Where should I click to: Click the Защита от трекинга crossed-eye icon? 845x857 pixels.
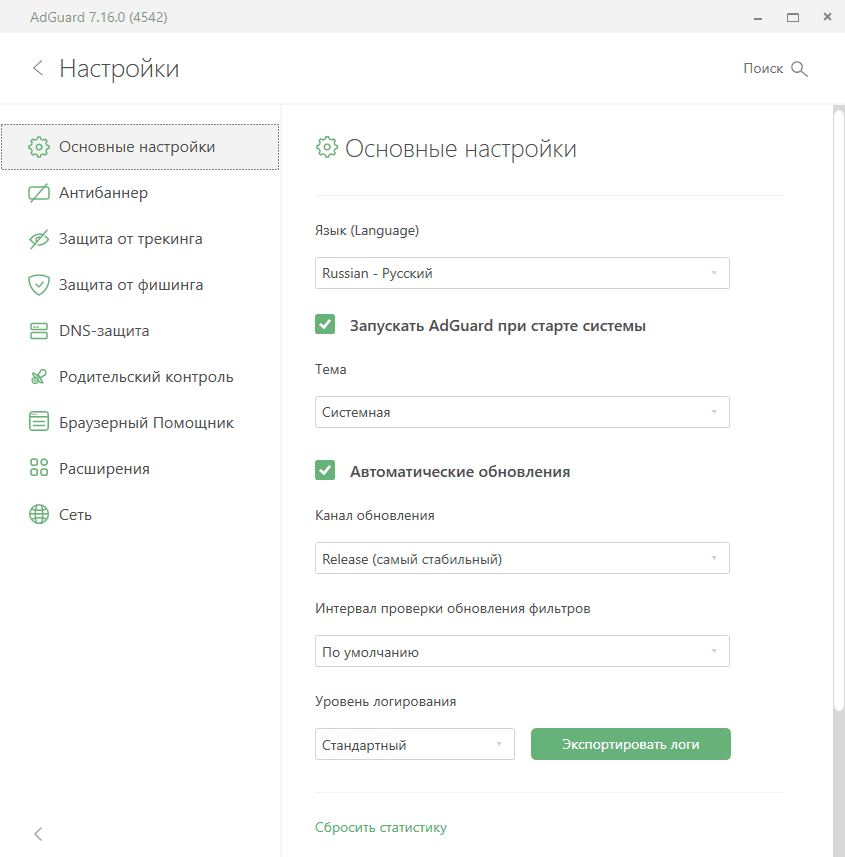pyautogui.click(x=39, y=239)
